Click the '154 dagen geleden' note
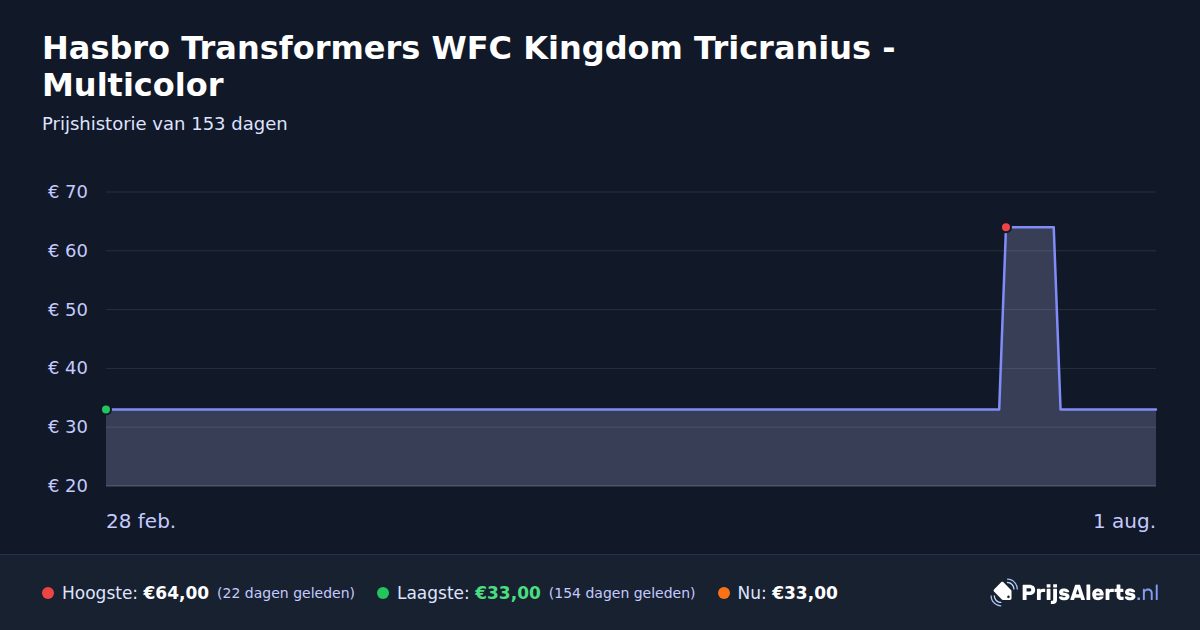The image size is (1200, 630). coord(622,593)
